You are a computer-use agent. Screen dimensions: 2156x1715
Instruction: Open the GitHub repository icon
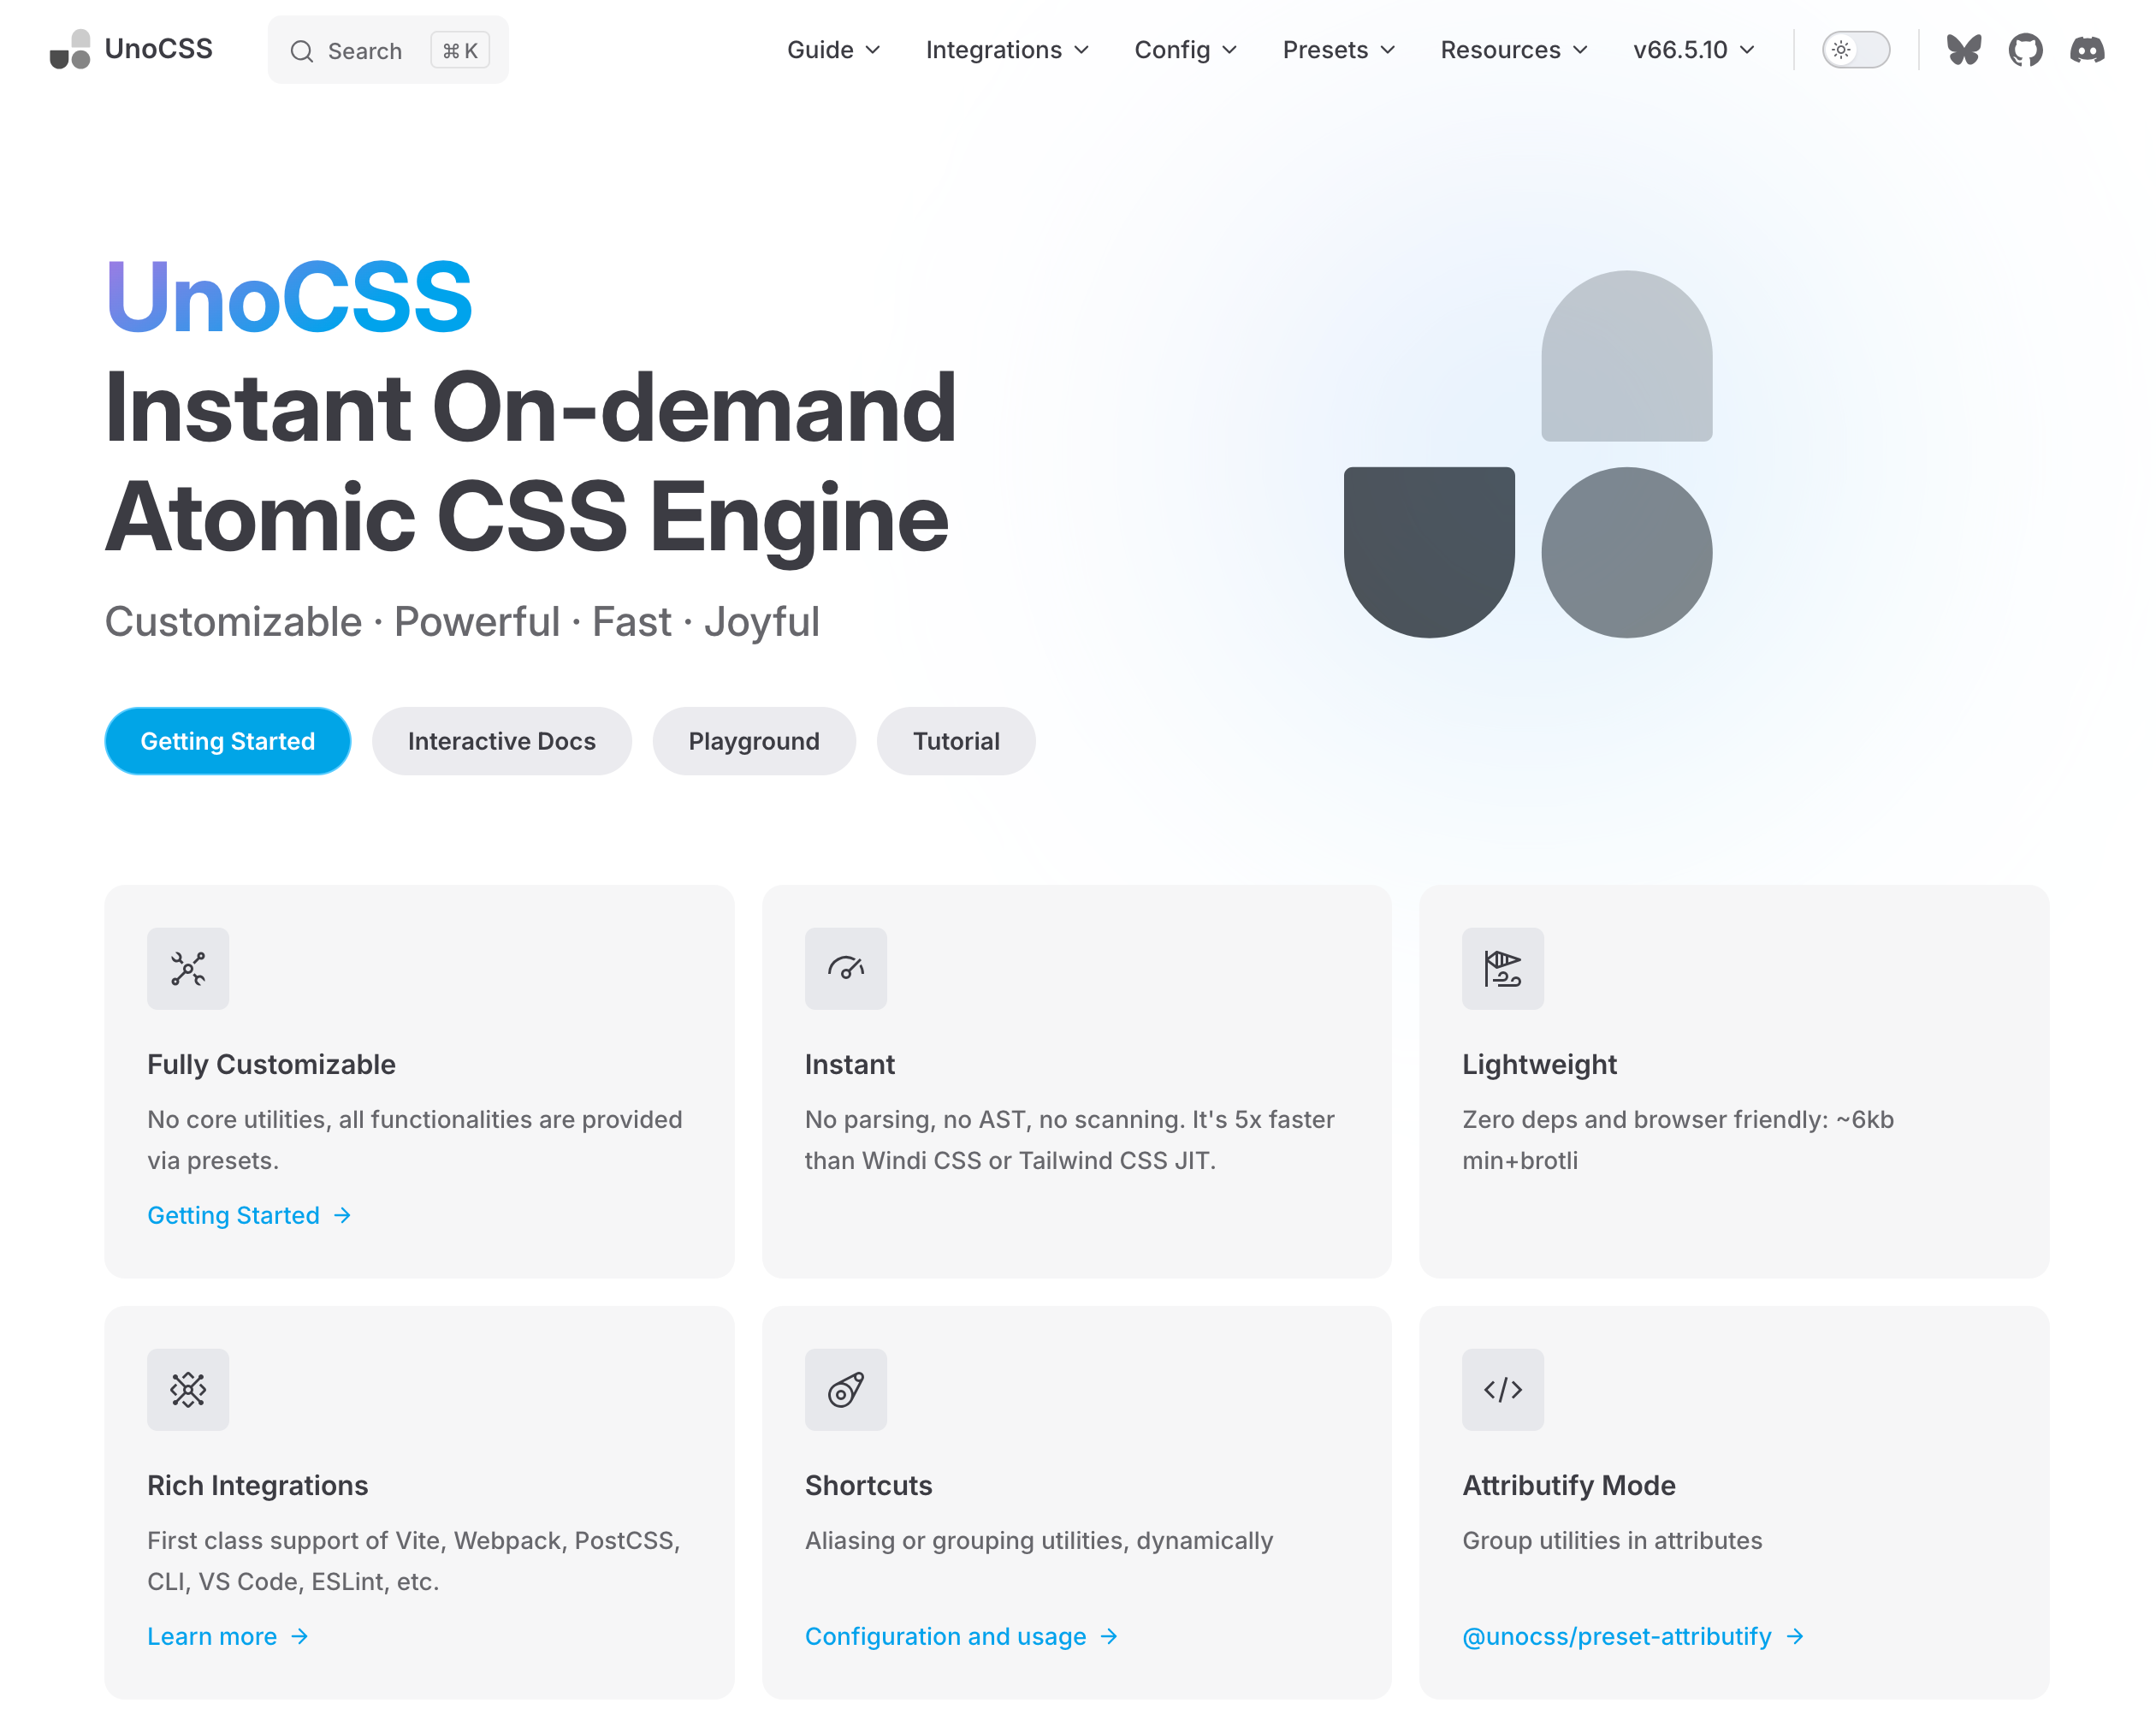[2025, 50]
